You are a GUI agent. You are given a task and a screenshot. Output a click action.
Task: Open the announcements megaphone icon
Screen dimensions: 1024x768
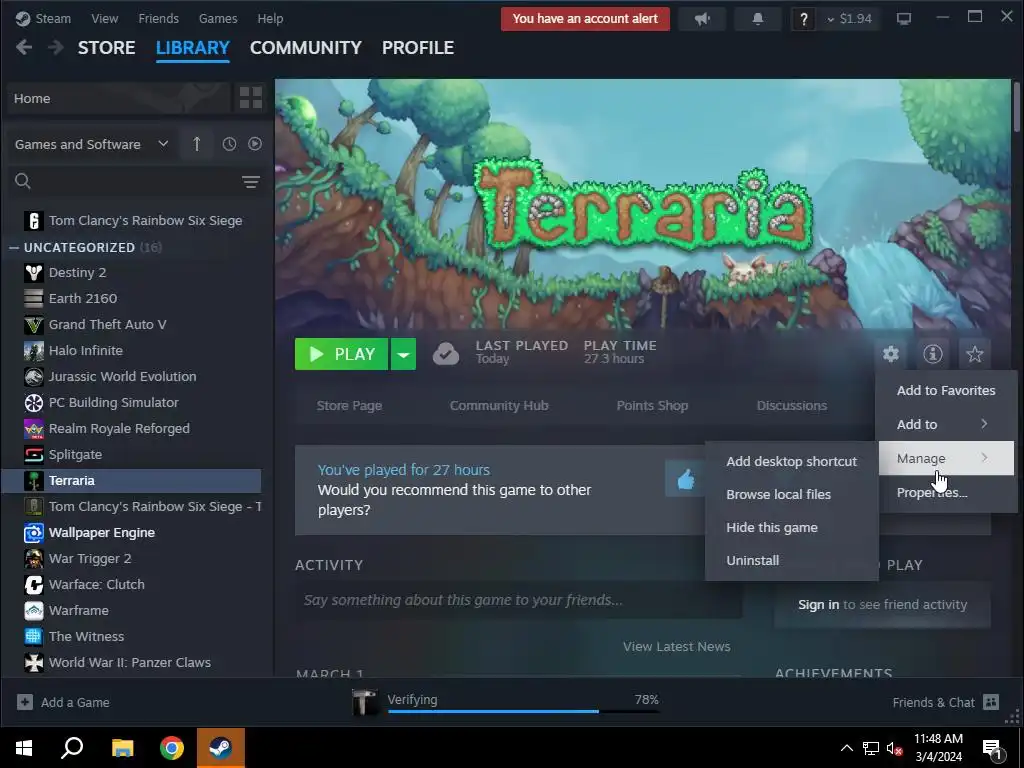(x=702, y=19)
